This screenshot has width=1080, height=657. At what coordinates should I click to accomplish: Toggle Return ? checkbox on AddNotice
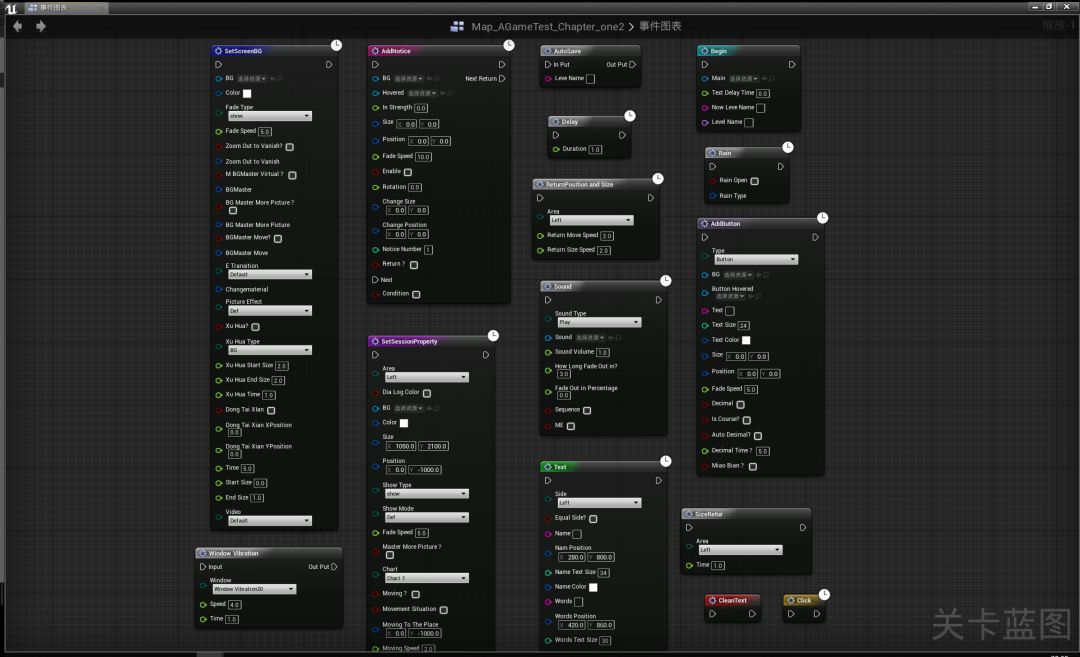414,264
